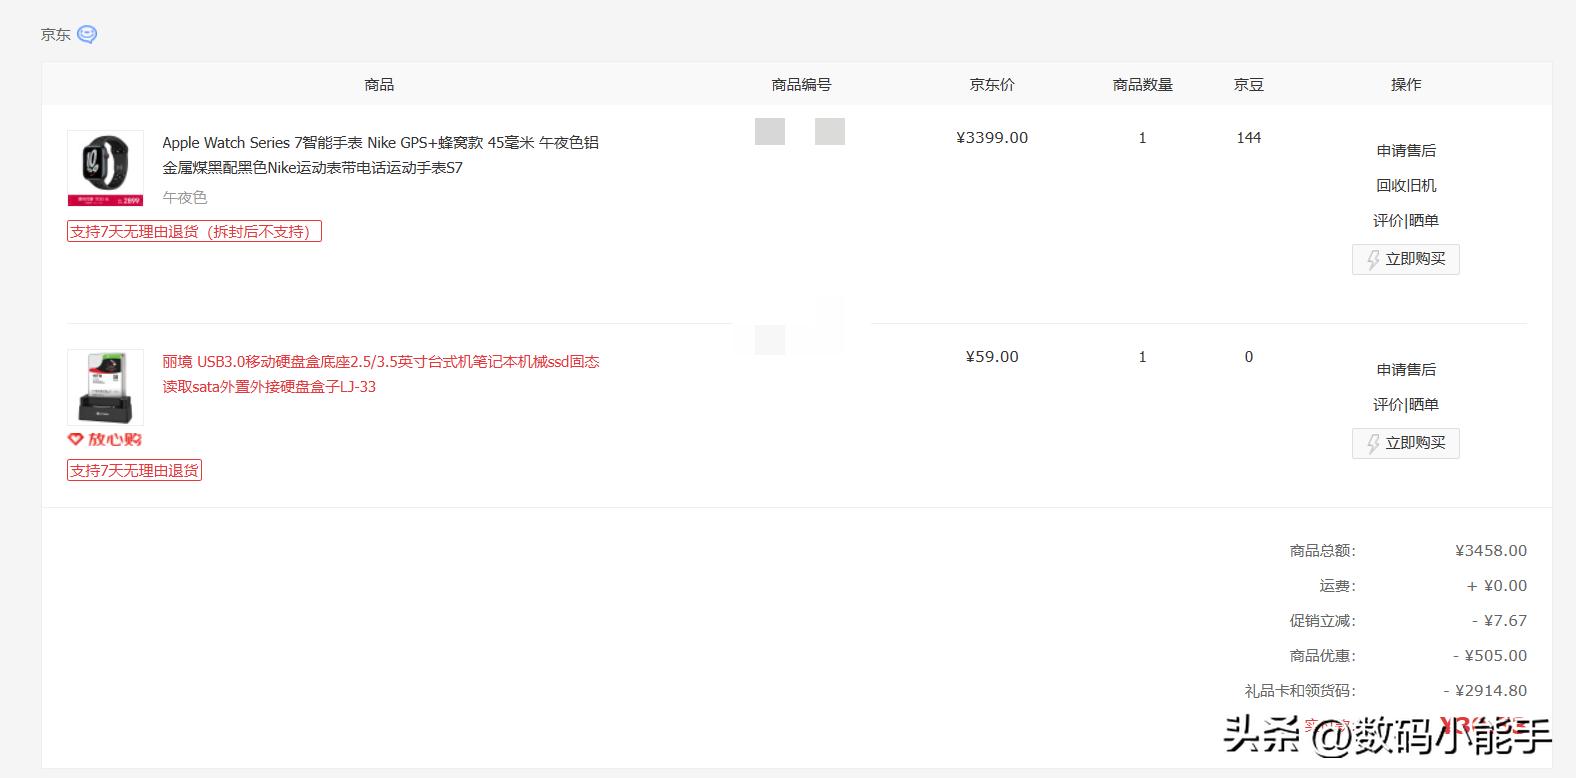Click the 支持7天无理由退货（拆封后不支持） tag
The image size is (1576, 778).
coord(194,232)
